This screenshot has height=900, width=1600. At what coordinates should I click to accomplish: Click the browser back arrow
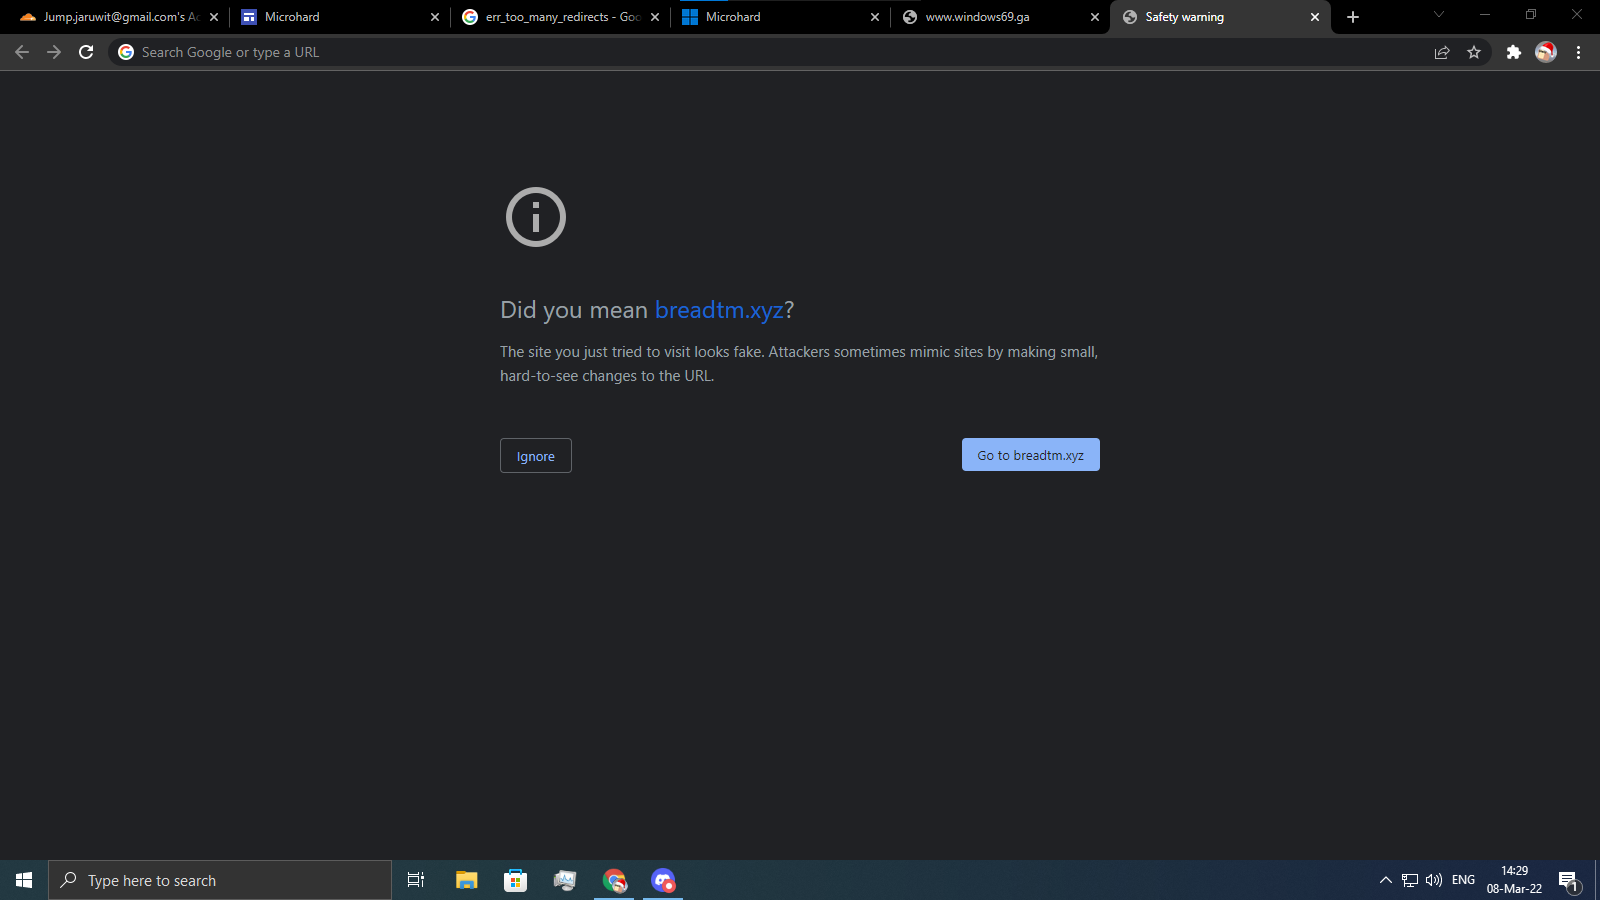point(22,52)
